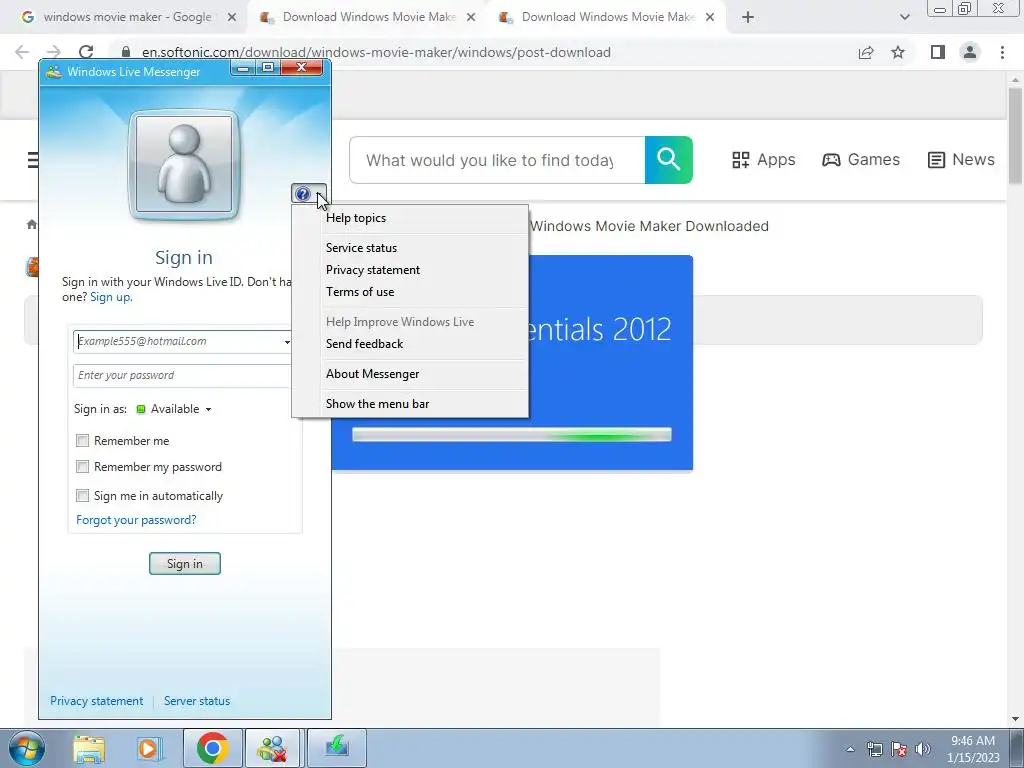Open Privacy statement link at Messenger bottom

tap(97, 701)
